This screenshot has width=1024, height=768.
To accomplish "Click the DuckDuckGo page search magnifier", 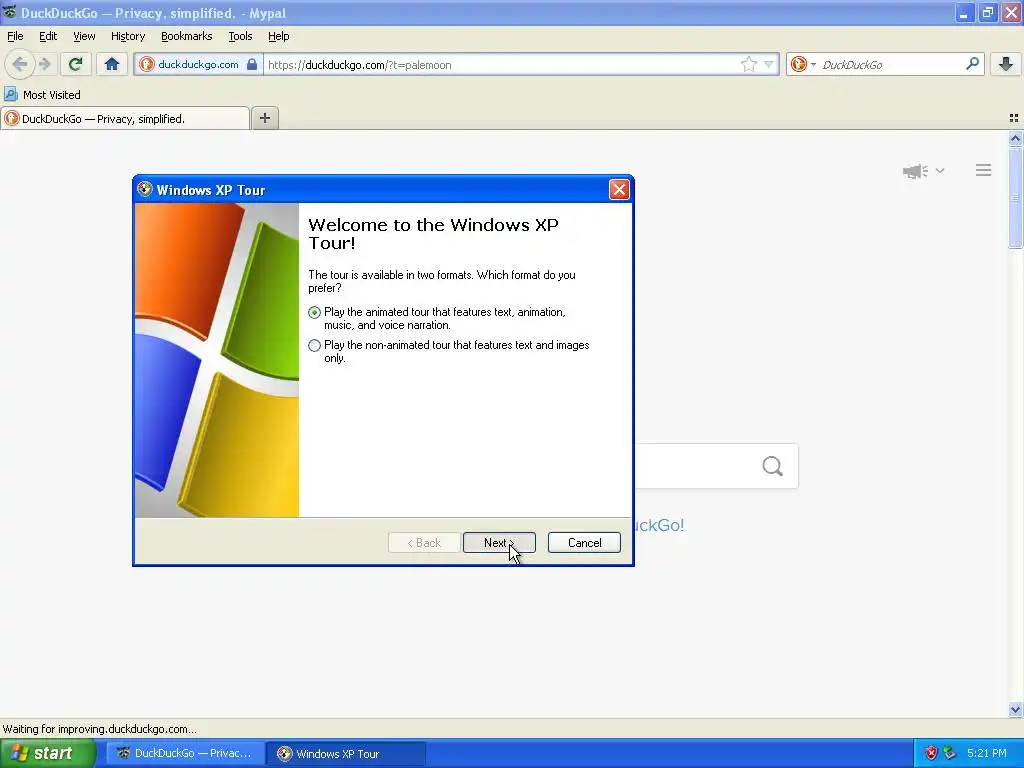I will 773,466.
